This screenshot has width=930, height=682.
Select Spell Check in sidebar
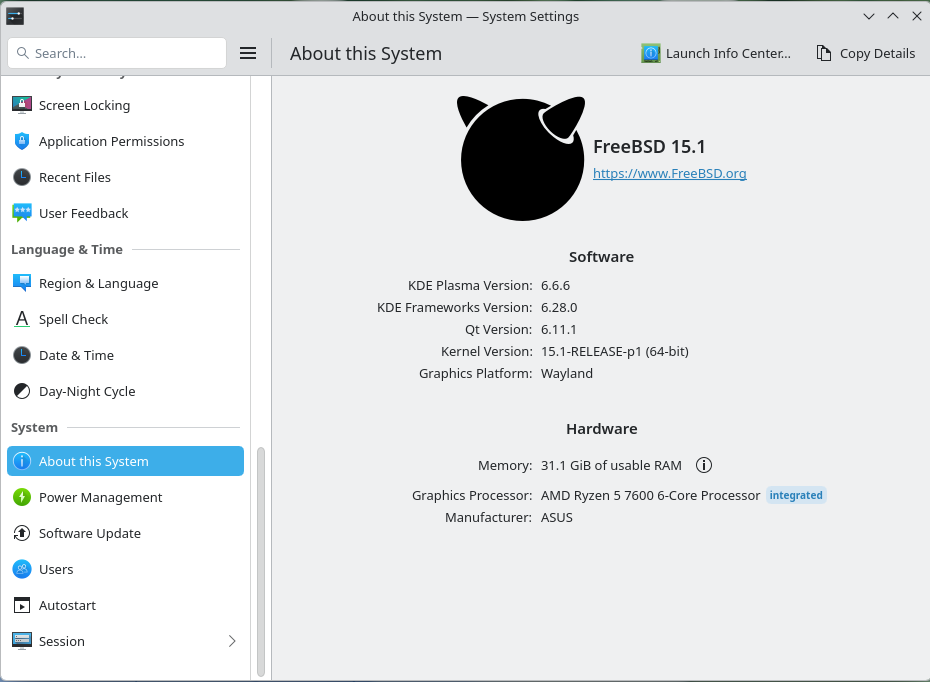point(125,319)
